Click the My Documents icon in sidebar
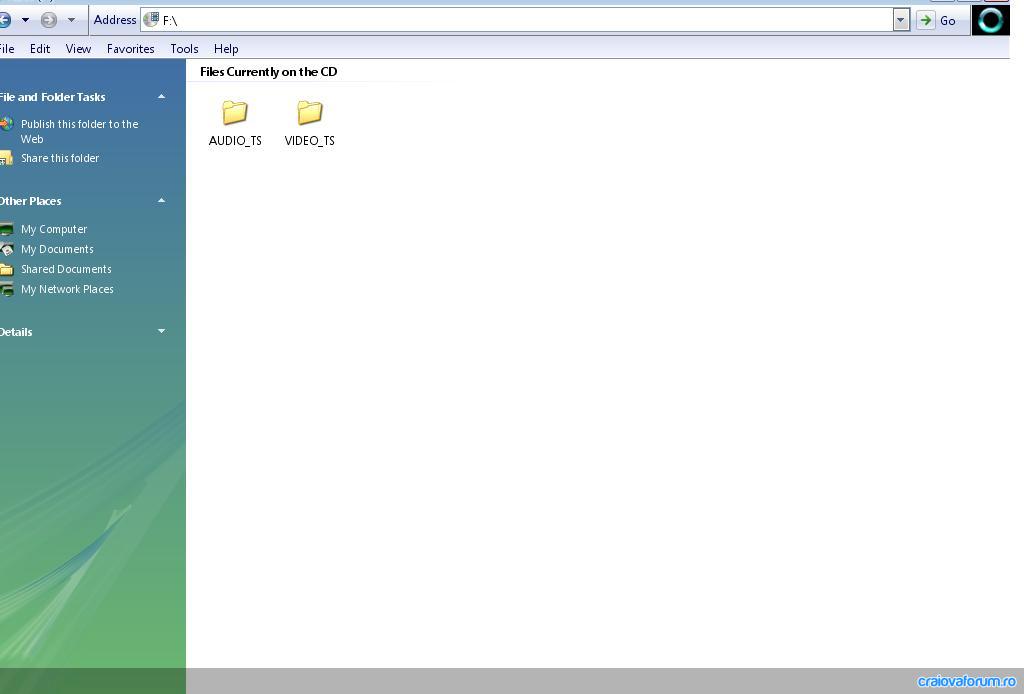1024x694 pixels. tap(7, 249)
